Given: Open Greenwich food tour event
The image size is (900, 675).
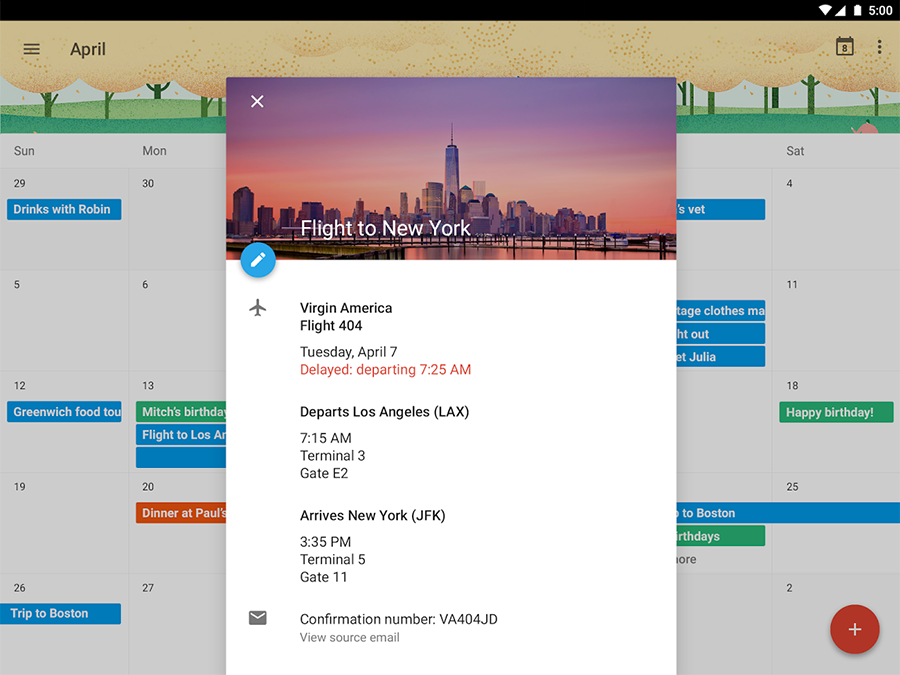Looking at the screenshot, I should (64, 412).
